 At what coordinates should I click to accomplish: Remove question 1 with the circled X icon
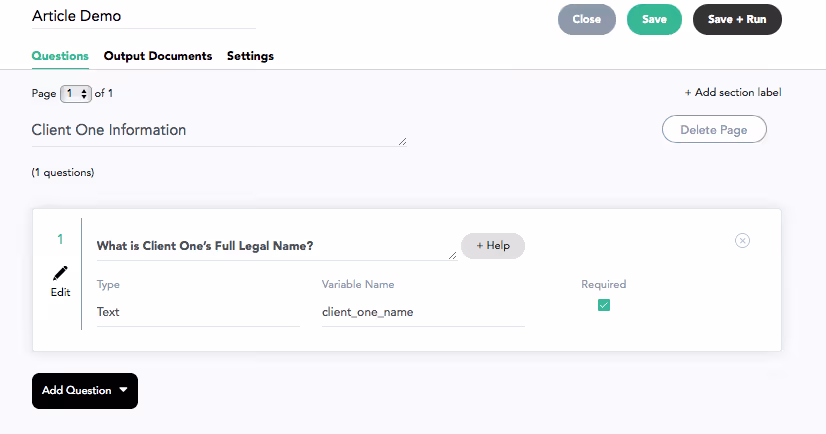point(742,241)
